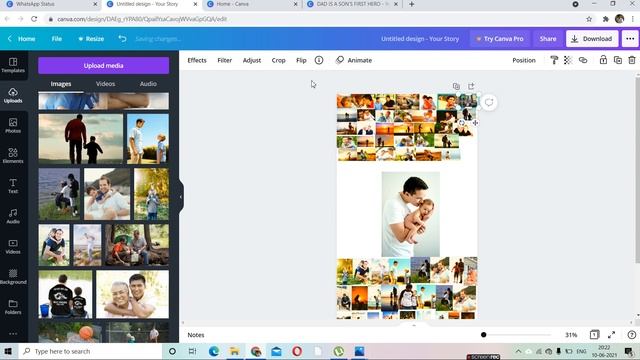640x360 pixels.
Task: Click the copy style paint roller icon
Action: 554,60
